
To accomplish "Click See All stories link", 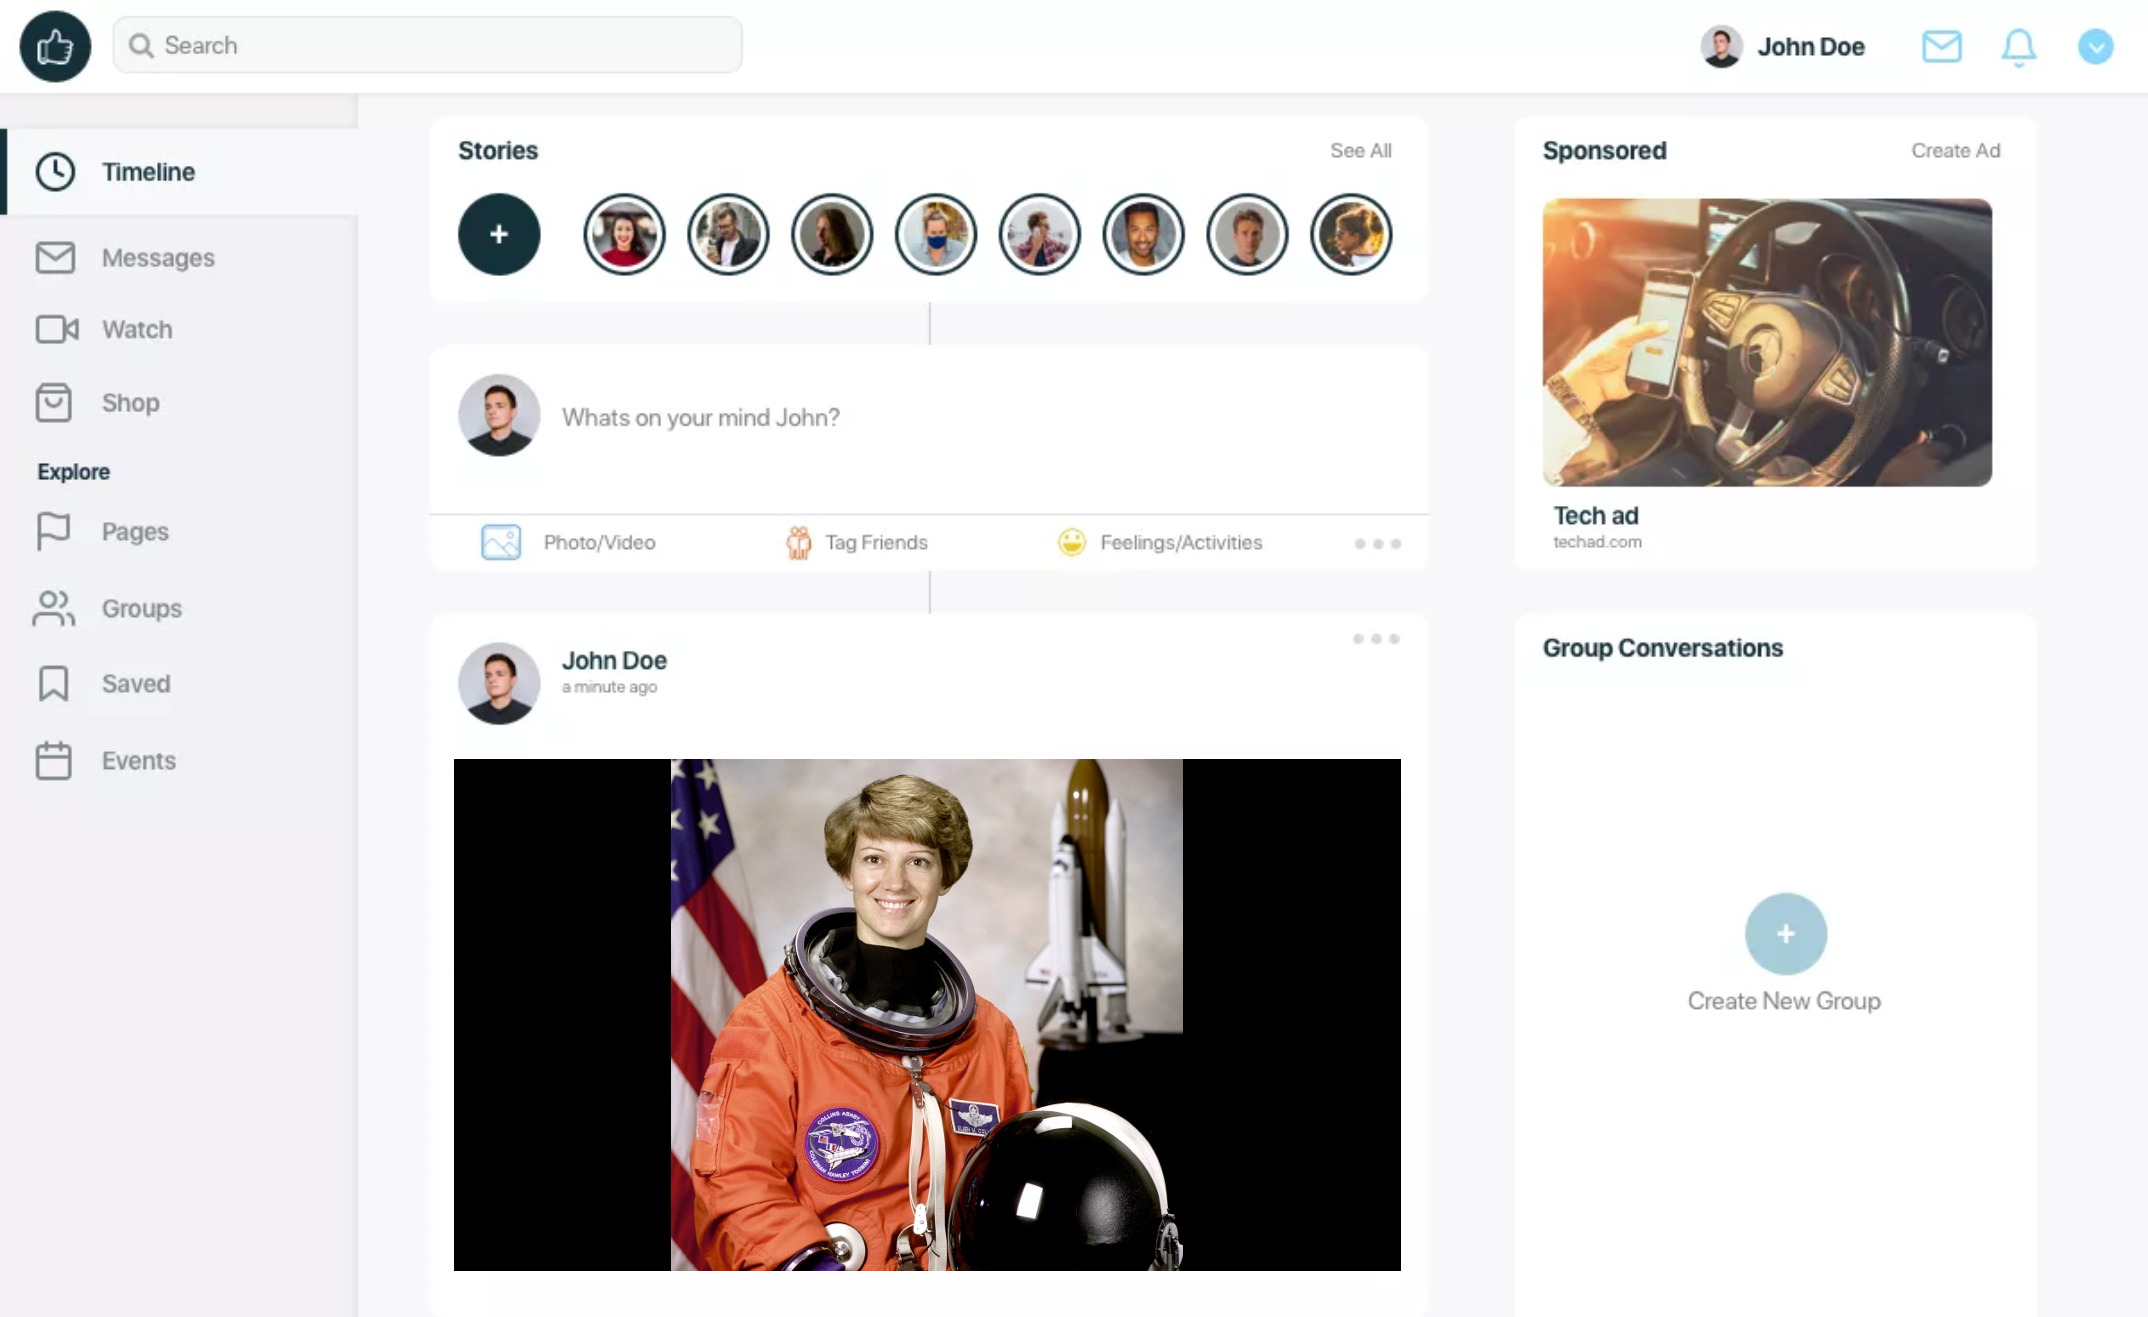I will coord(1360,150).
